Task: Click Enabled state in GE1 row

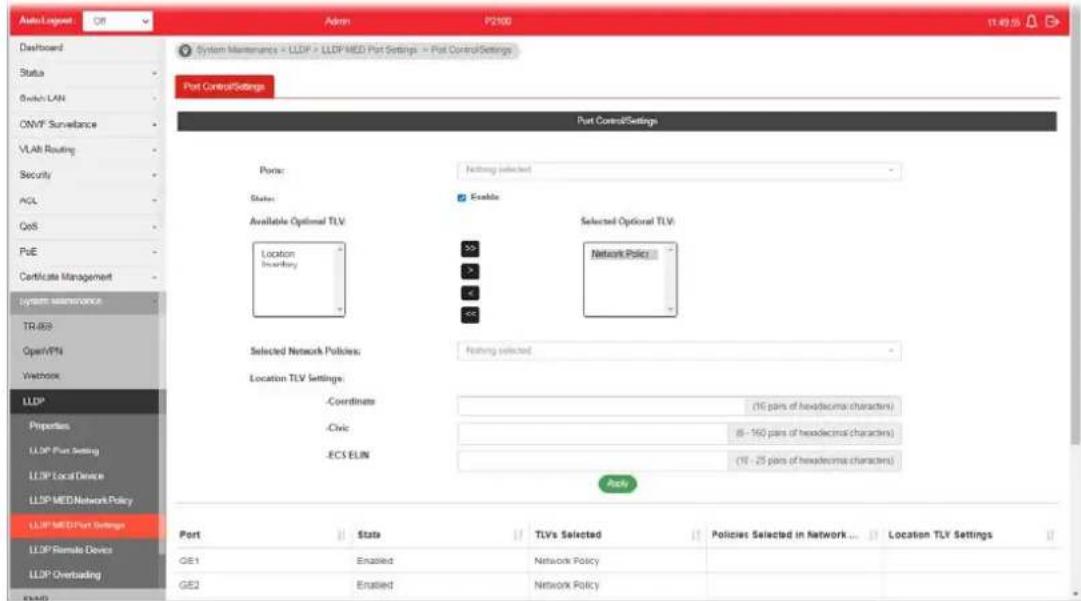Action: click(x=374, y=561)
